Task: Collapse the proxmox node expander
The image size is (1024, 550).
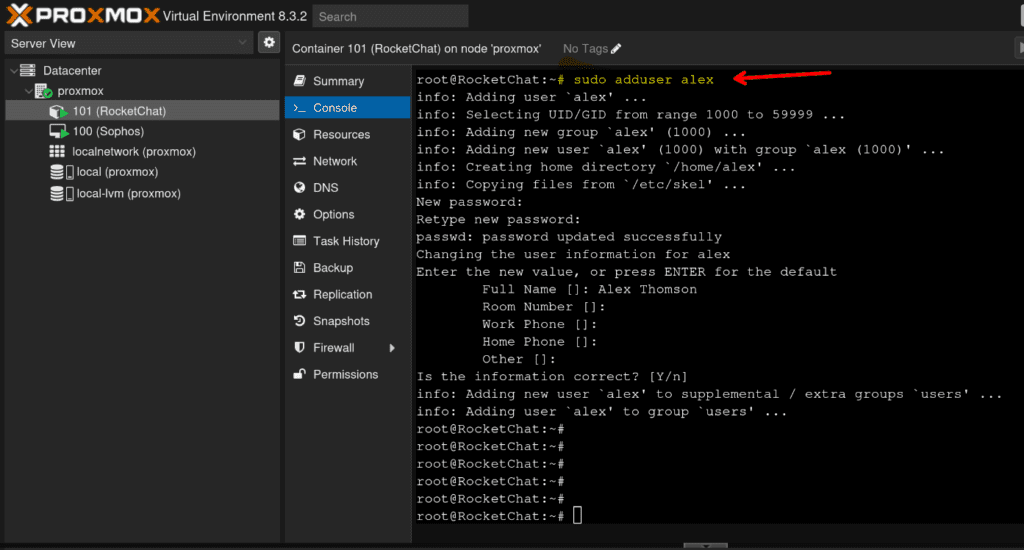Action: (28, 91)
